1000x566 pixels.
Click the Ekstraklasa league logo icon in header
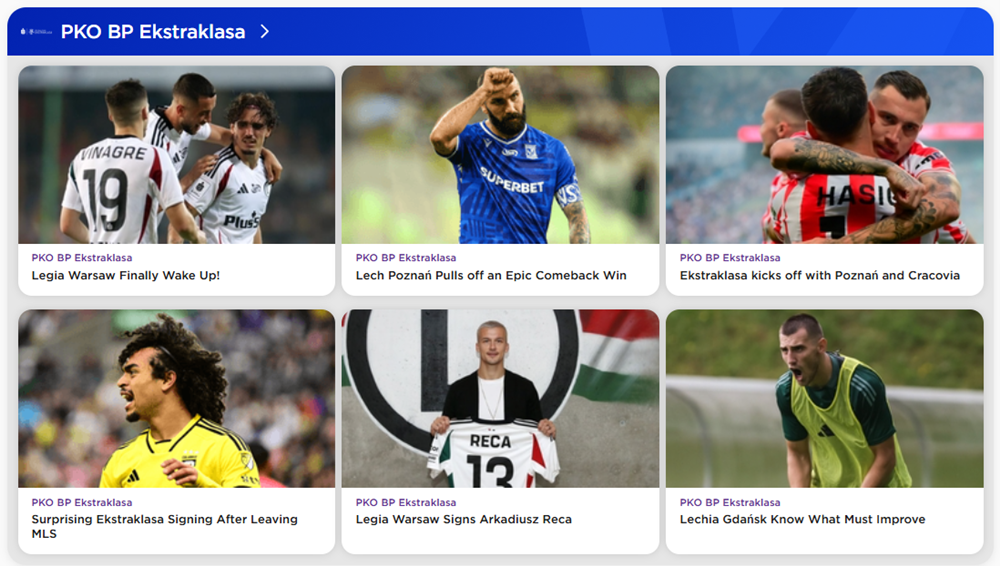point(36,31)
